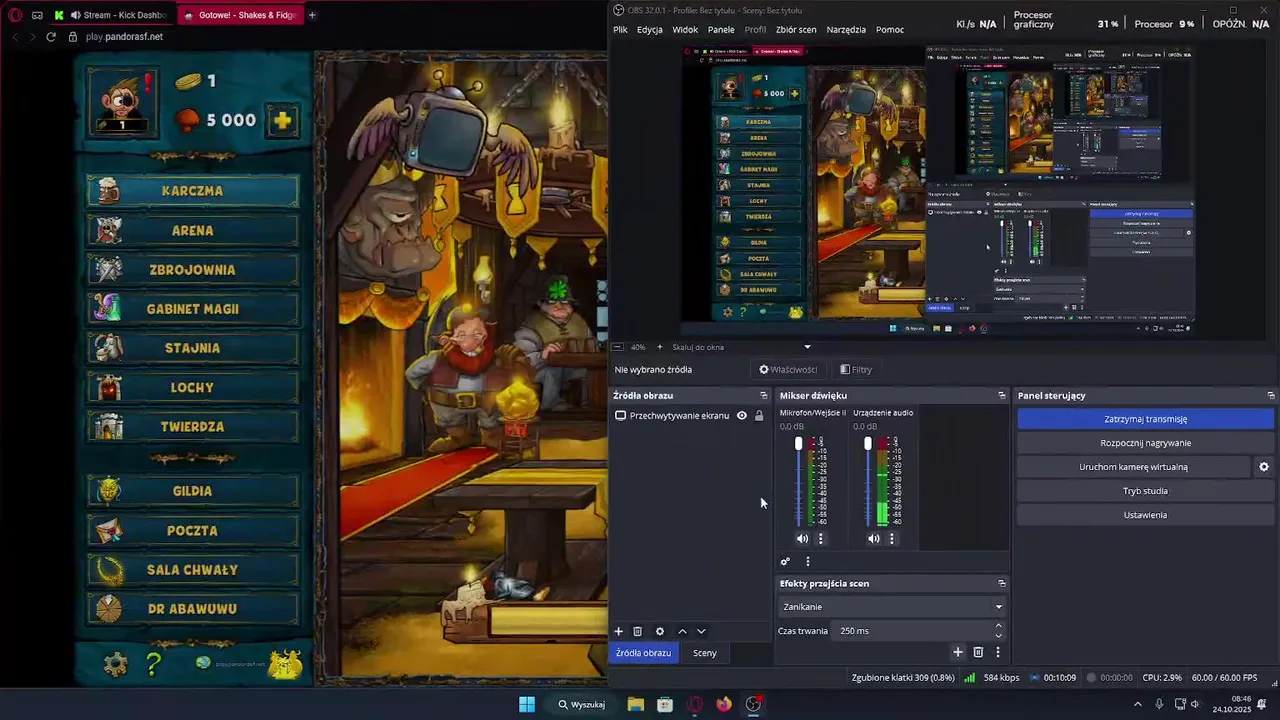The height and width of the screenshot is (720, 1280).
Task: Open Mikrofon/Wejście channel options three-dot menu
Action: pyautogui.click(x=821, y=538)
